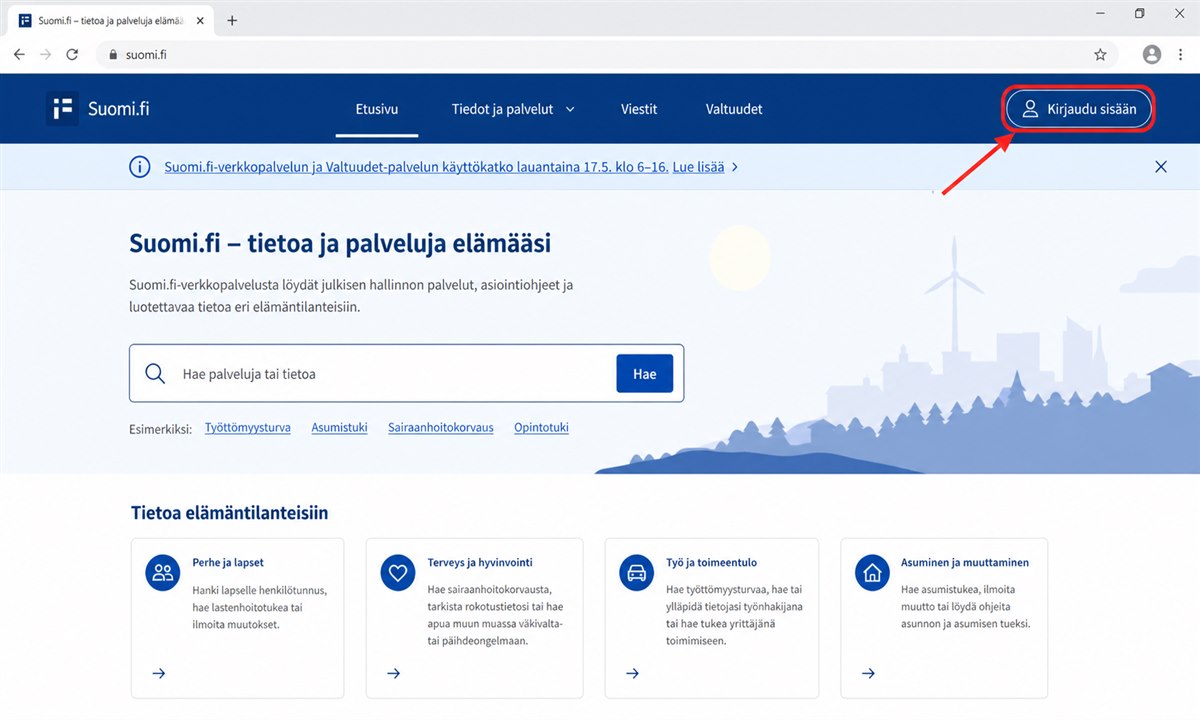The height and width of the screenshot is (720, 1200).
Task: Click the Terveys ja hyvinvointi heart icon
Action: (x=398, y=573)
